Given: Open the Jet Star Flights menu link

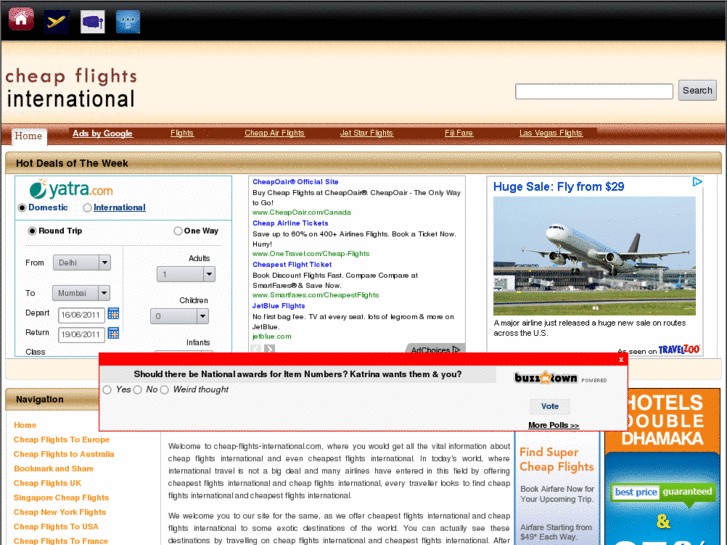Looking at the screenshot, I should pos(366,133).
